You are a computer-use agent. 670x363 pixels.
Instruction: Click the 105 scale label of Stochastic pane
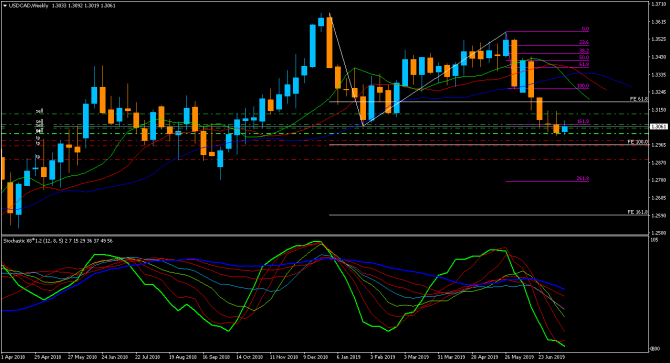click(x=654, y=240)
